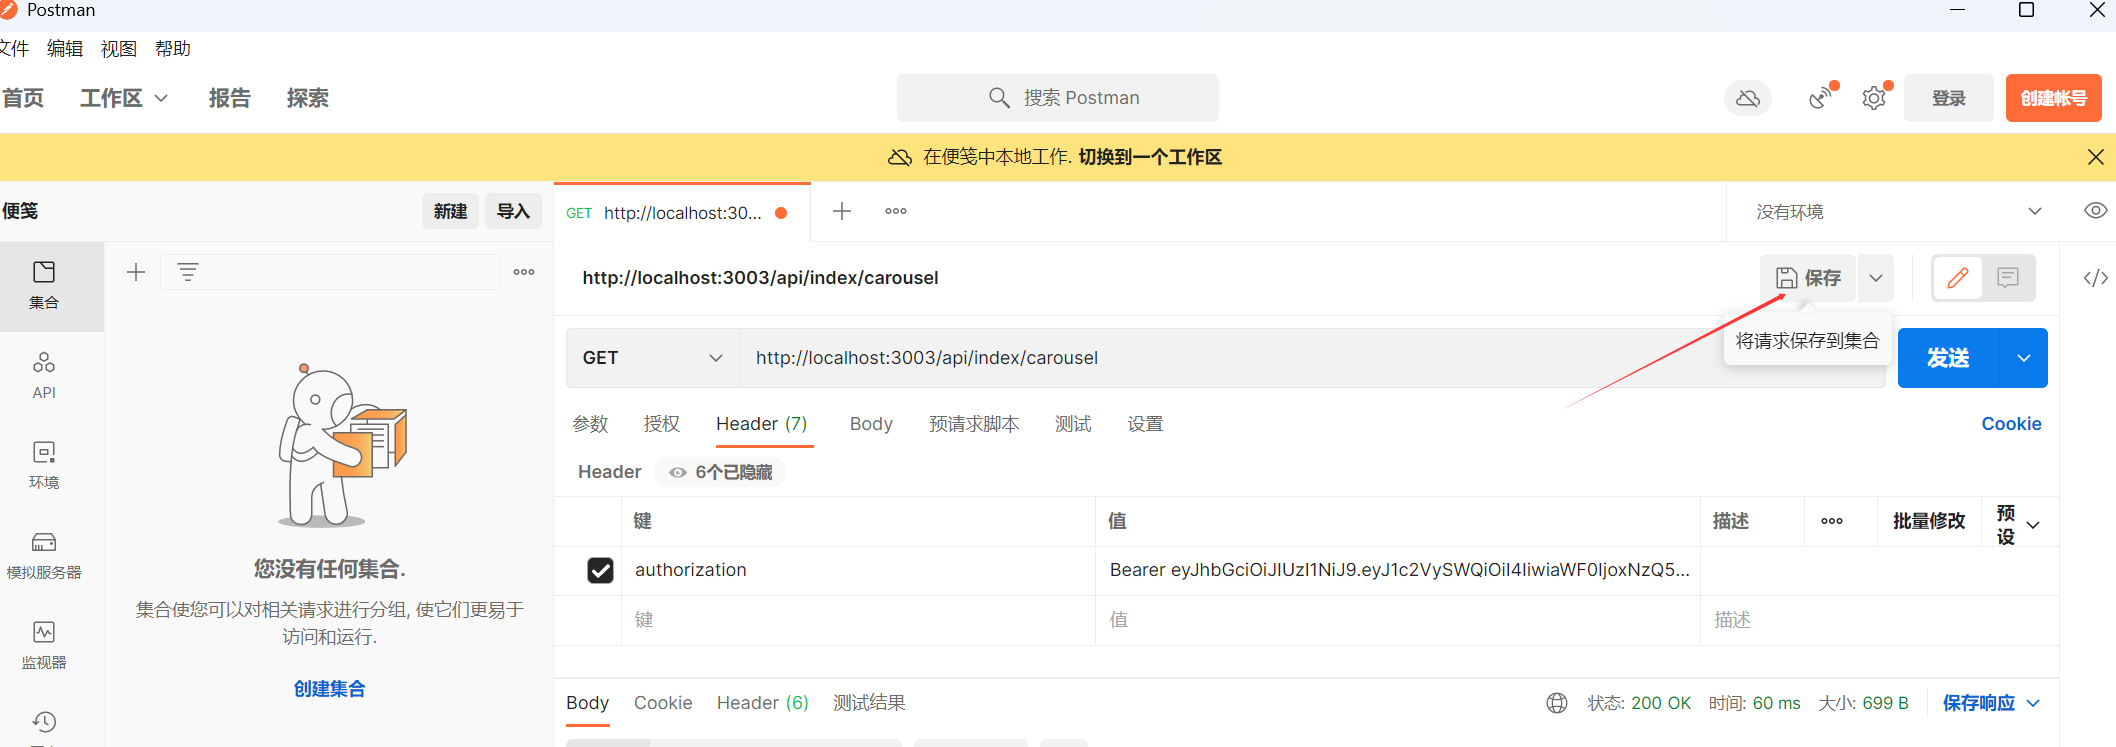Click the globe network icon in response
This screenshot has height=747, width=2116.
click(x=1557, y=703)
